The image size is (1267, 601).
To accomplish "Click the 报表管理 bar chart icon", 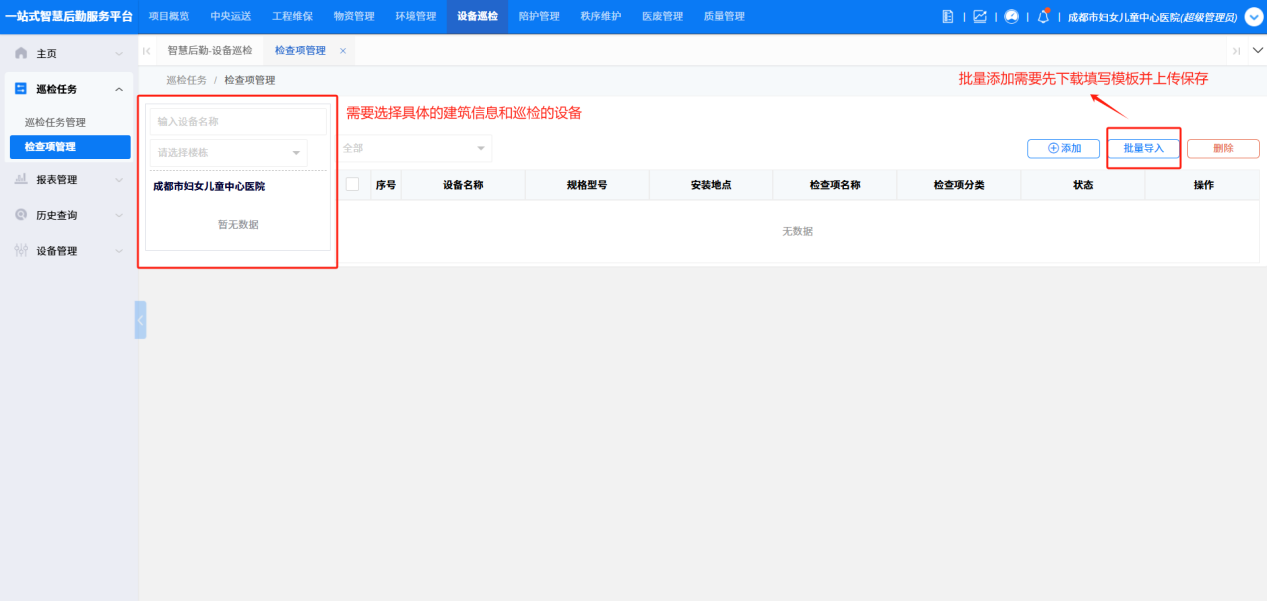I will (x=21, y=180).
